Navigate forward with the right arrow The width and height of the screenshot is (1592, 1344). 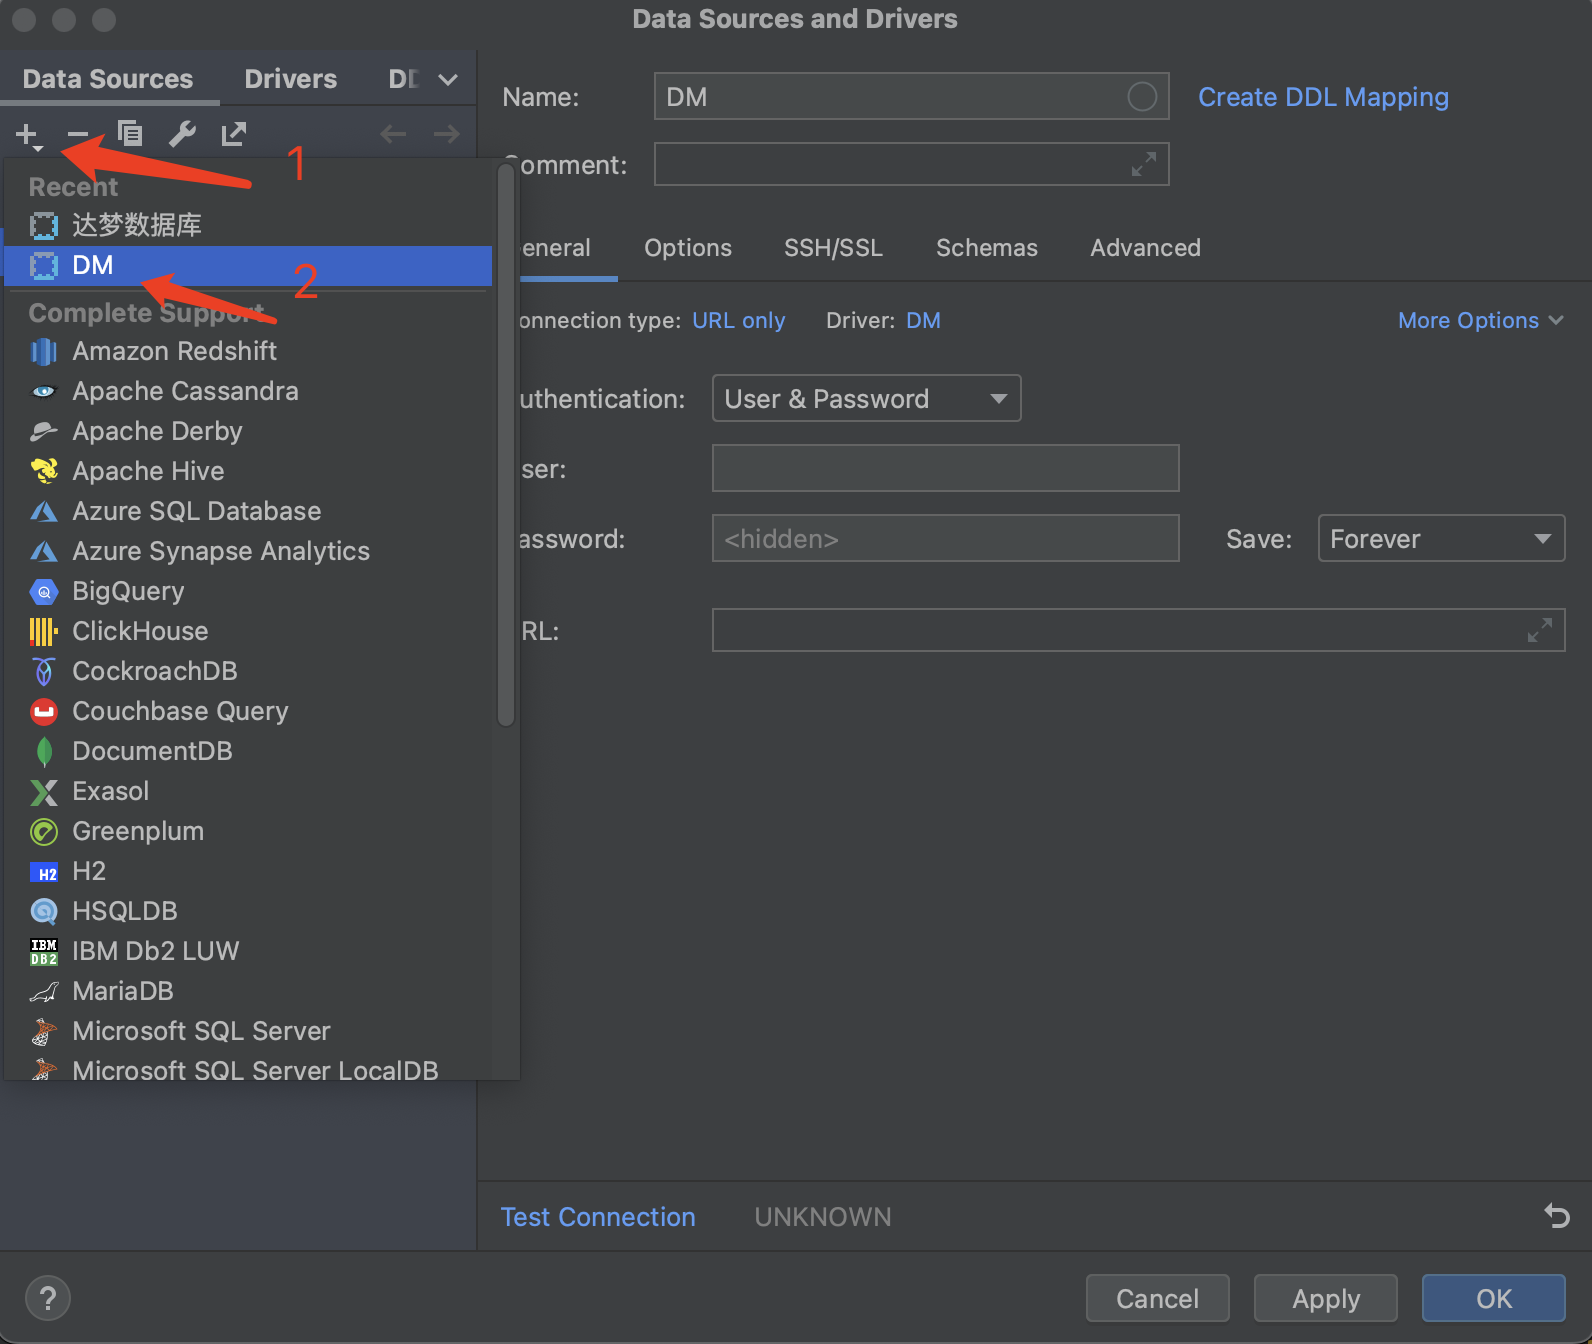(x=446, y=134)
